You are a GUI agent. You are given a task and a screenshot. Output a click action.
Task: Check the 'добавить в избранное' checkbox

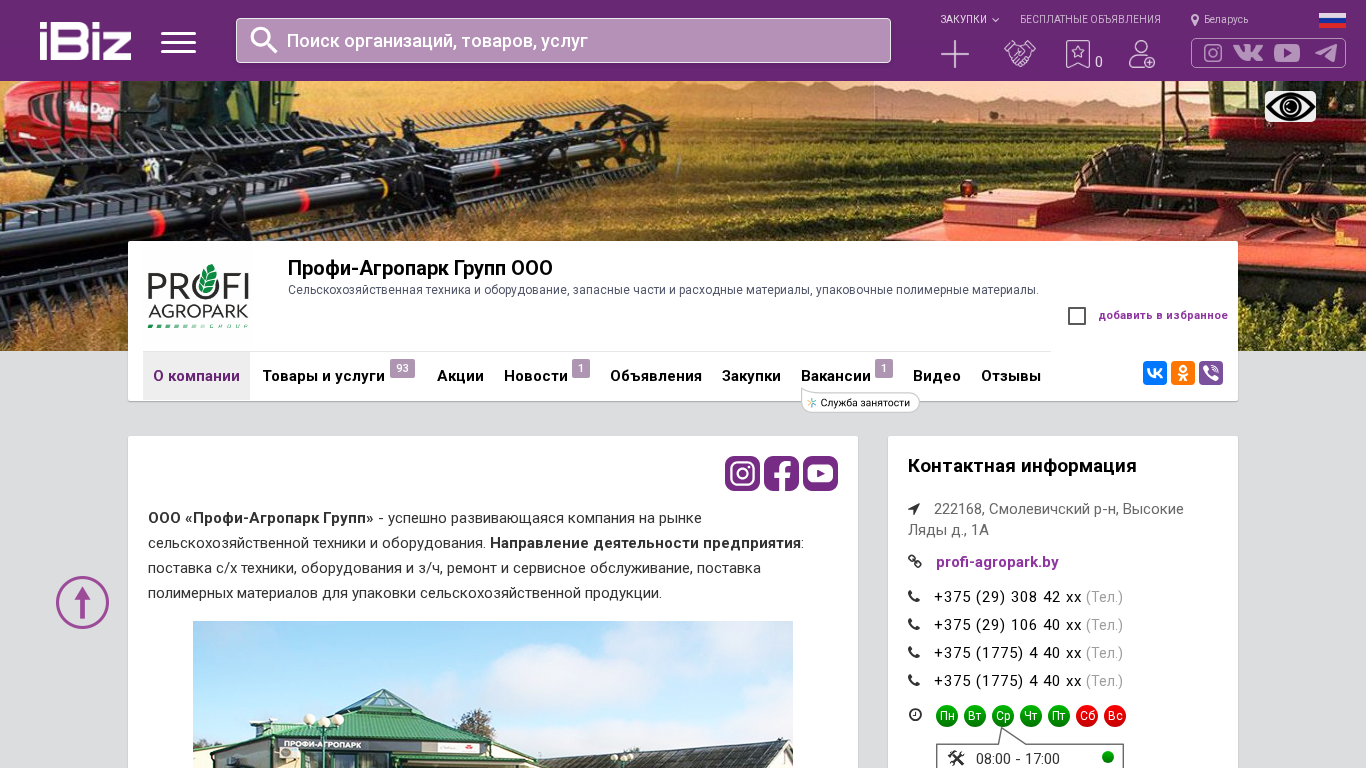point(1077,316)
